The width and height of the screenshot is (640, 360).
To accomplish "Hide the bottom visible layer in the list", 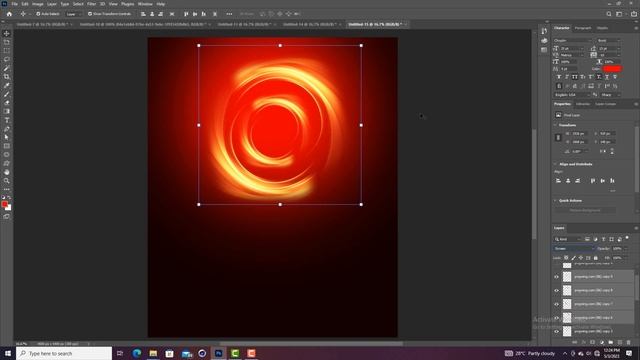I will [556, 331].
